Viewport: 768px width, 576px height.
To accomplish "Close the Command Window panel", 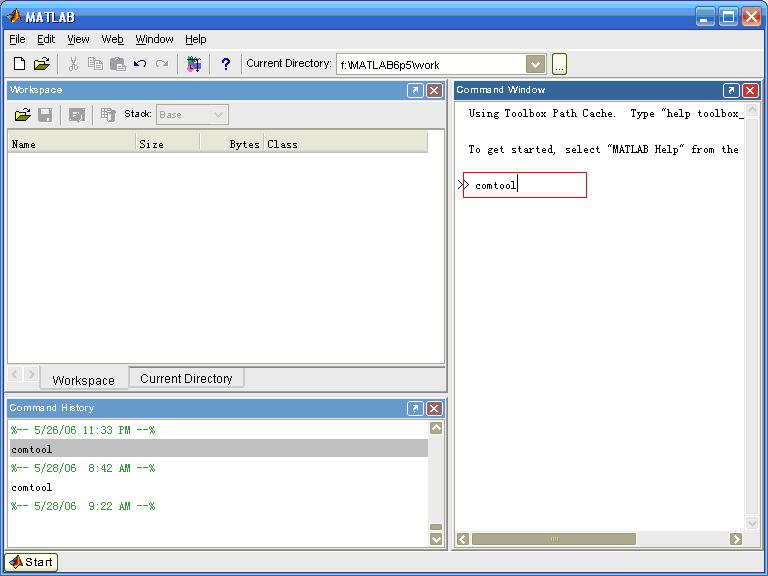I will pos(750,90).
